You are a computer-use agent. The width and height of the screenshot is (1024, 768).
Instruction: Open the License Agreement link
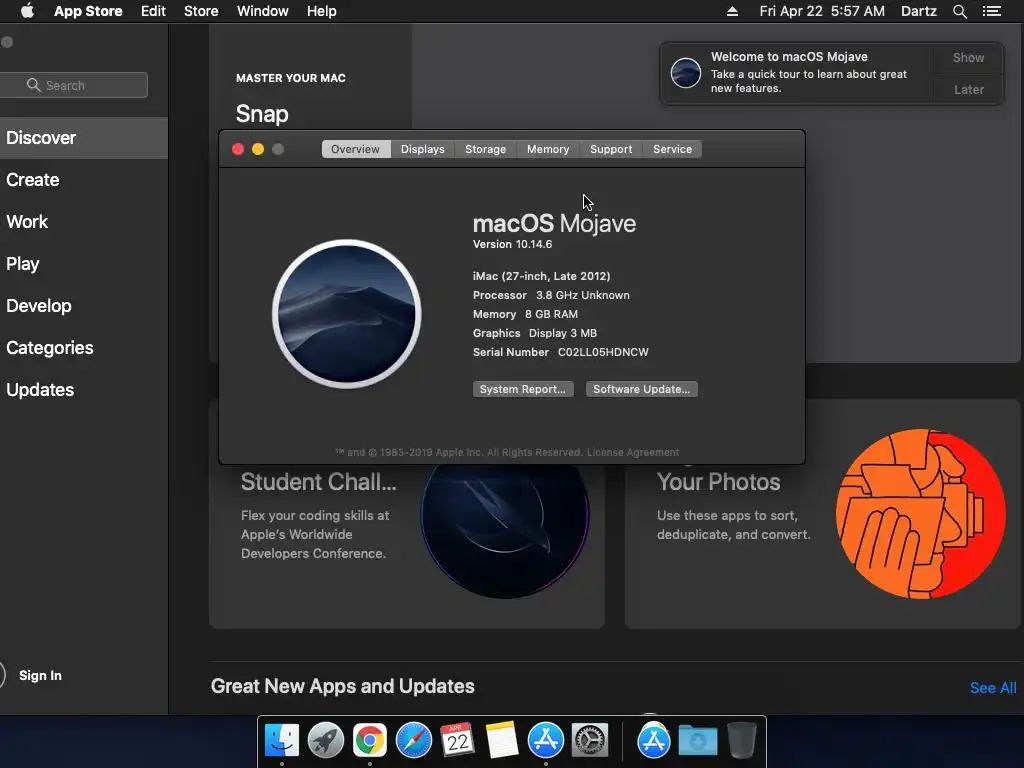point(633,452)
